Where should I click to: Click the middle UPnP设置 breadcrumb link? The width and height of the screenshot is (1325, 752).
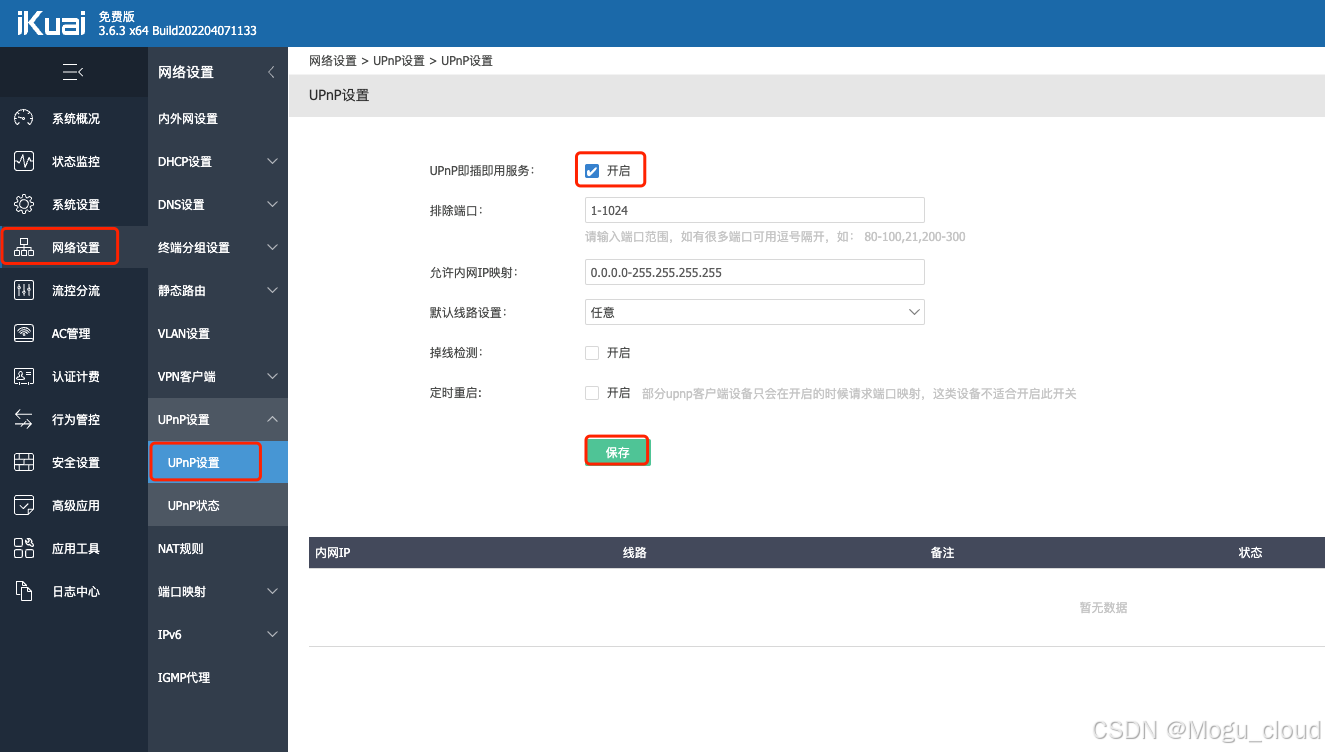(399, 61)
